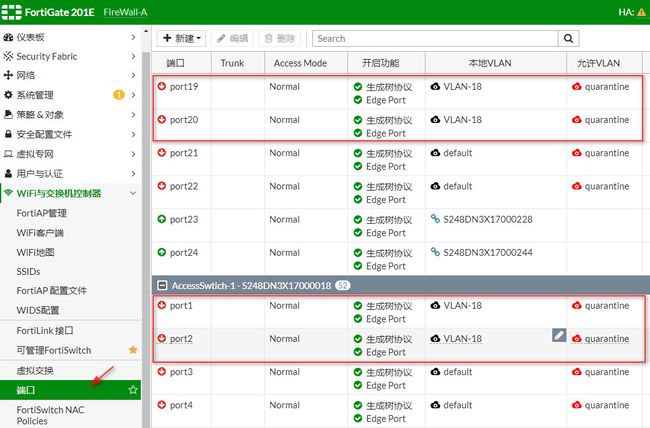
Task: Collapse the WiFi与交换机控制器 chevron
Action: [133, 193]
